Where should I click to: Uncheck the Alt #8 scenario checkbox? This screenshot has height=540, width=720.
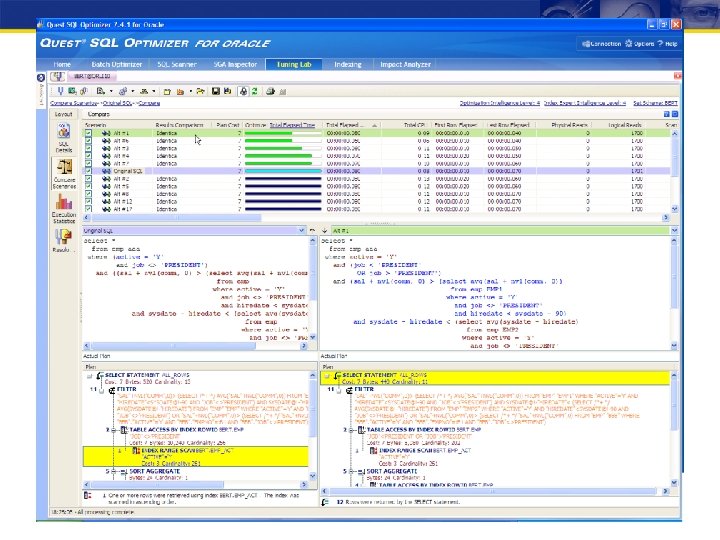[x=88, y=194]
